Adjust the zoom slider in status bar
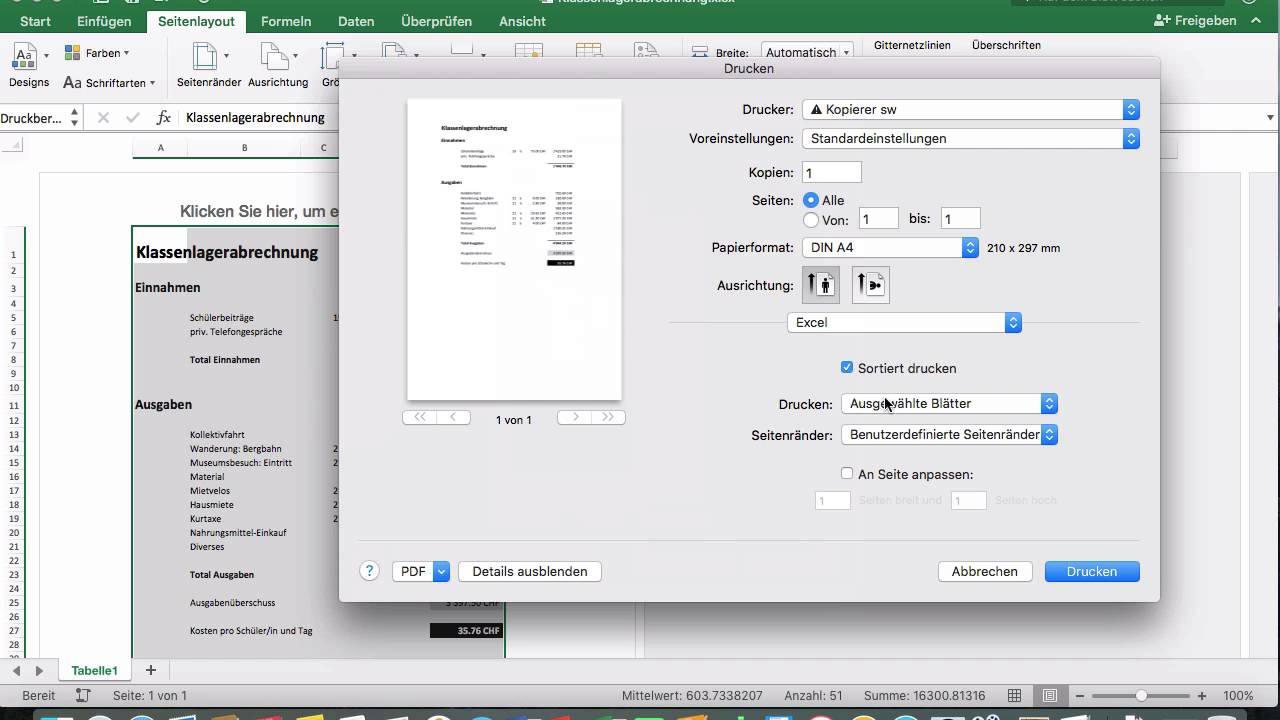Image resolution: width=1280 pixels, height=720 pixels. 1141,696
